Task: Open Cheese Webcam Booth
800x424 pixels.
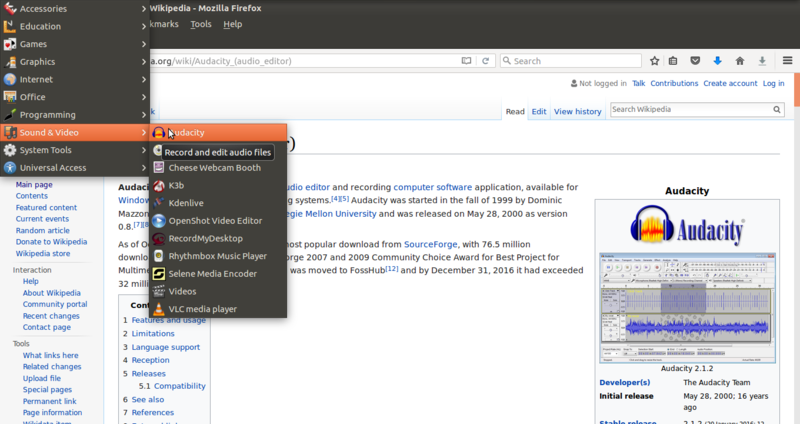Action: [218, 168]
